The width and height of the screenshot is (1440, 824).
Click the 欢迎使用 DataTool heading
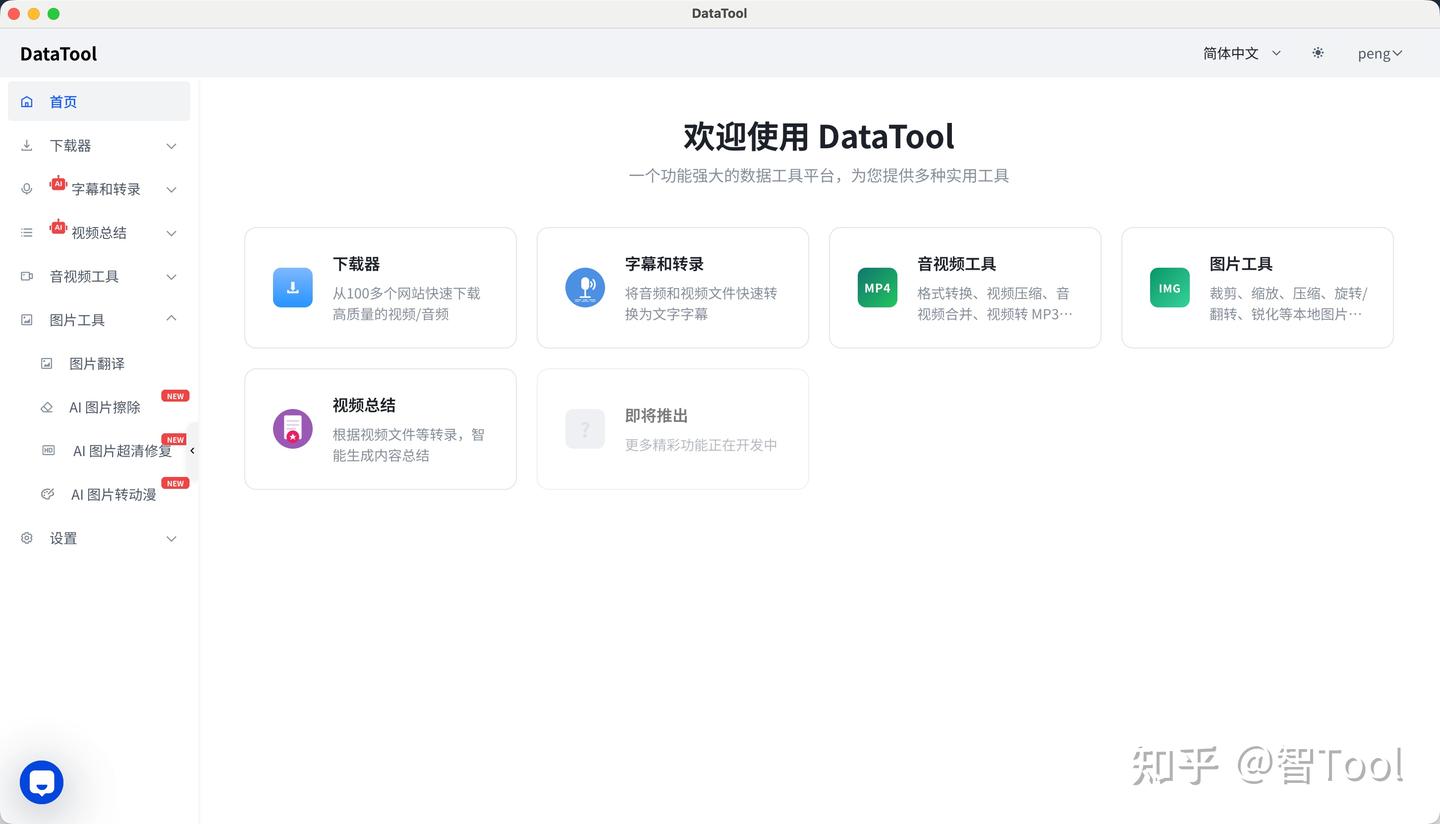(x=819, y=136)
